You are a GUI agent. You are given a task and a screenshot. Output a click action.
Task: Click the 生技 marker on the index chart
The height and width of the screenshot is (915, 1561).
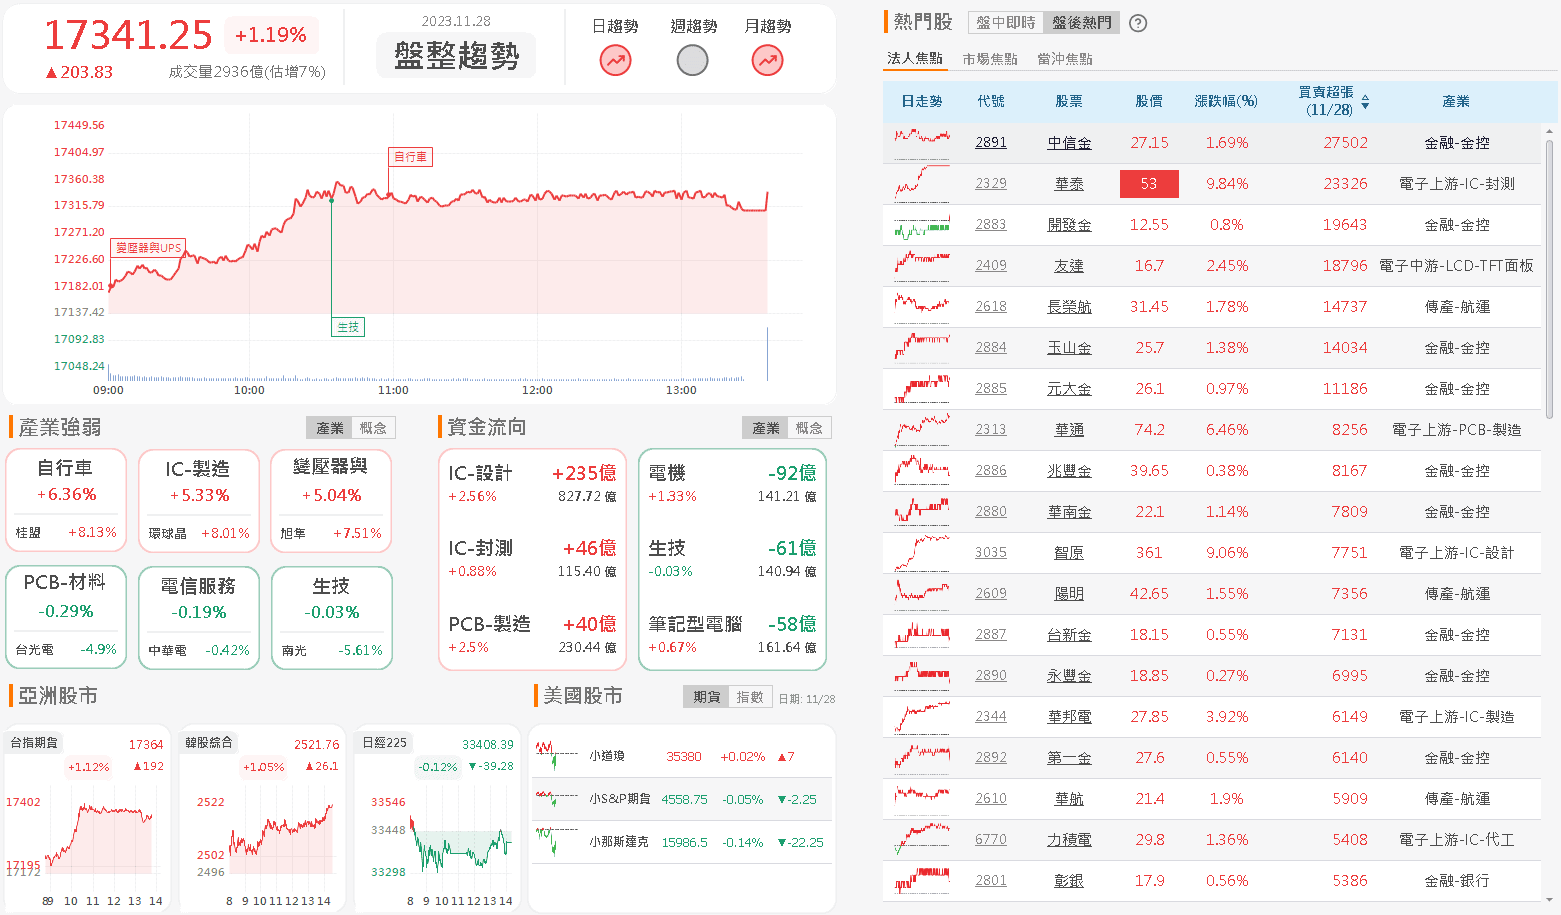pyautogui.click(x=348, y=327)
